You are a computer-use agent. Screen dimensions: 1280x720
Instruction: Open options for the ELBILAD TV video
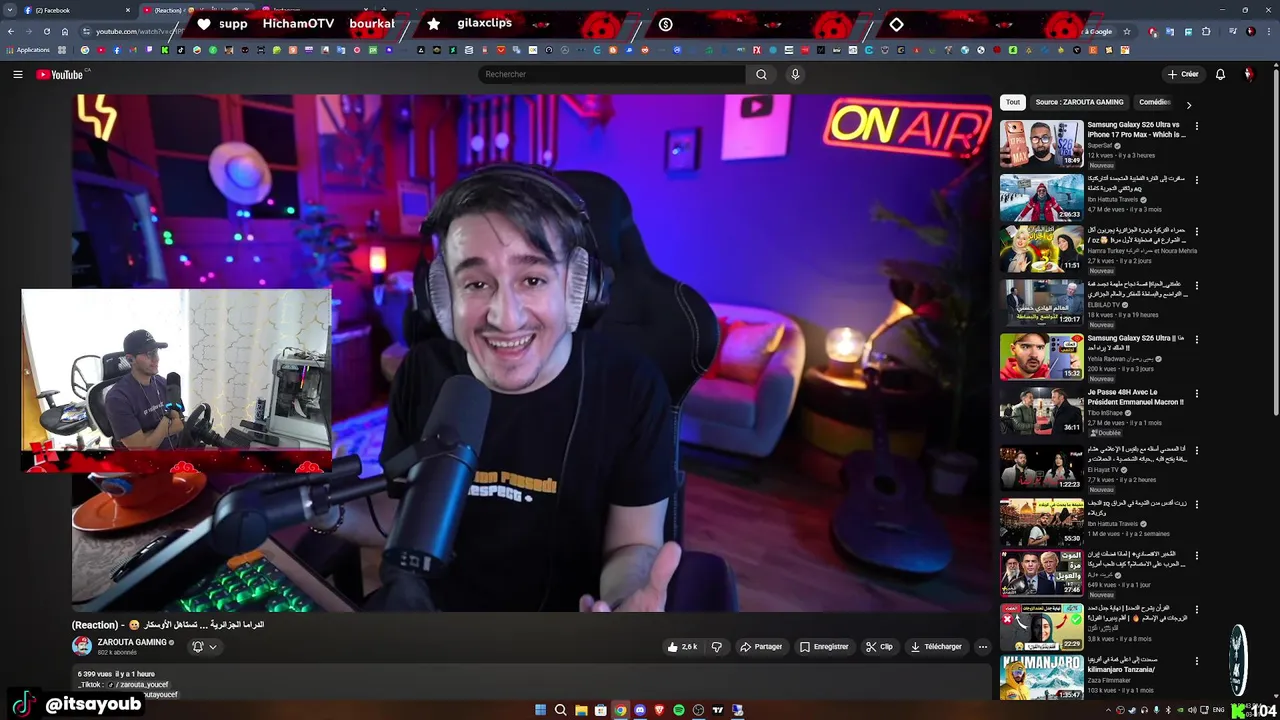[x=1196, y=286]
